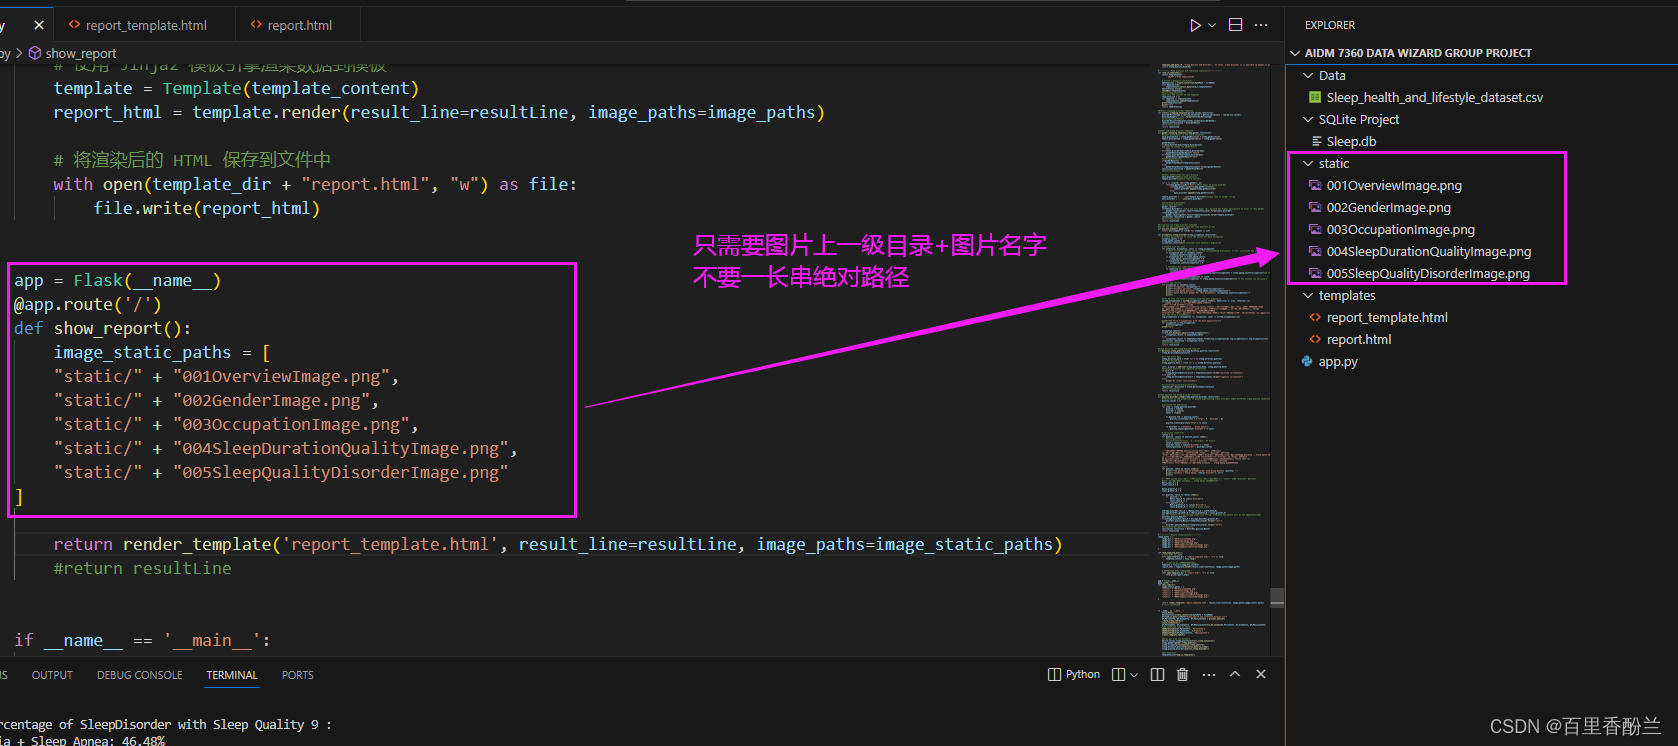
Task: Click the app = Flask(__name__) line
Action: click(x=117, y=281)
